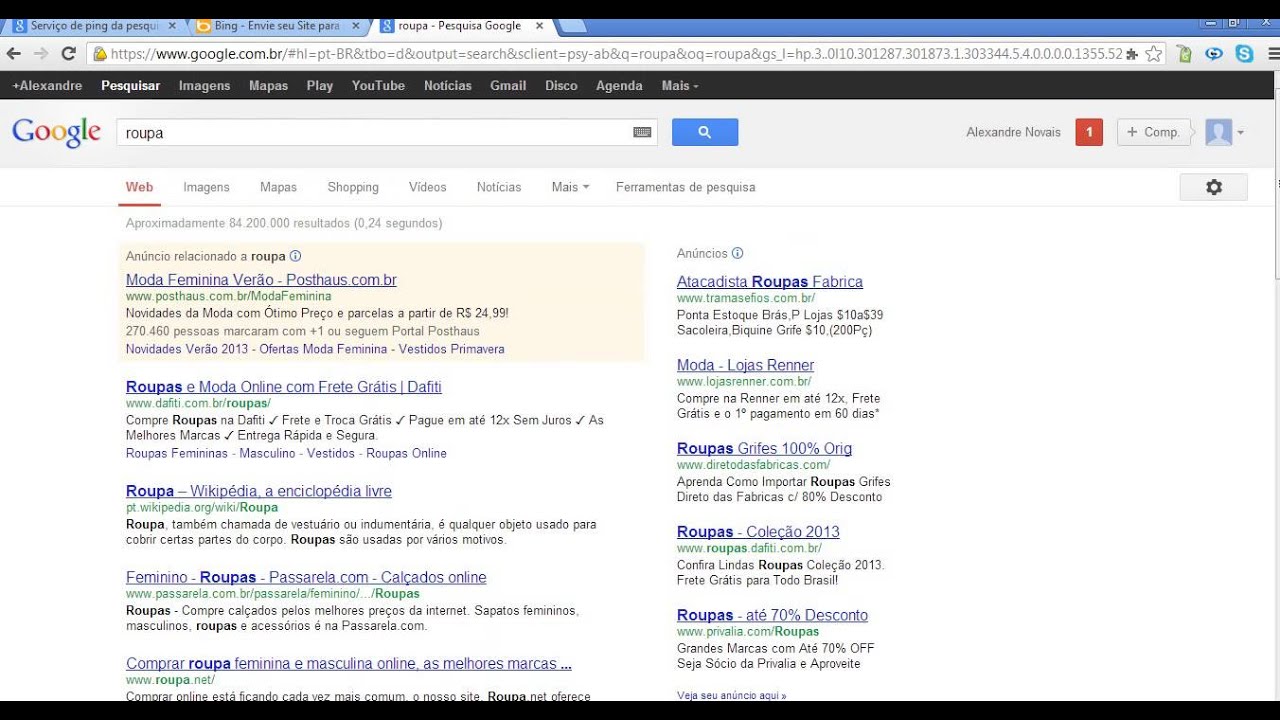Click the blue eye extension icon

[1214, 54]
